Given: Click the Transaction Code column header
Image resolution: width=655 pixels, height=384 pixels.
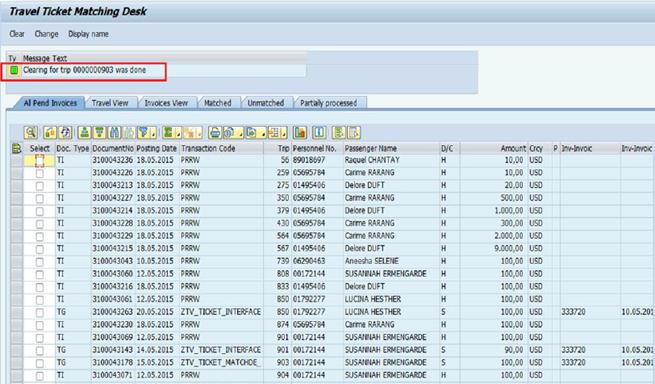Looking at the screenshot, I should [x=221, y=148].
